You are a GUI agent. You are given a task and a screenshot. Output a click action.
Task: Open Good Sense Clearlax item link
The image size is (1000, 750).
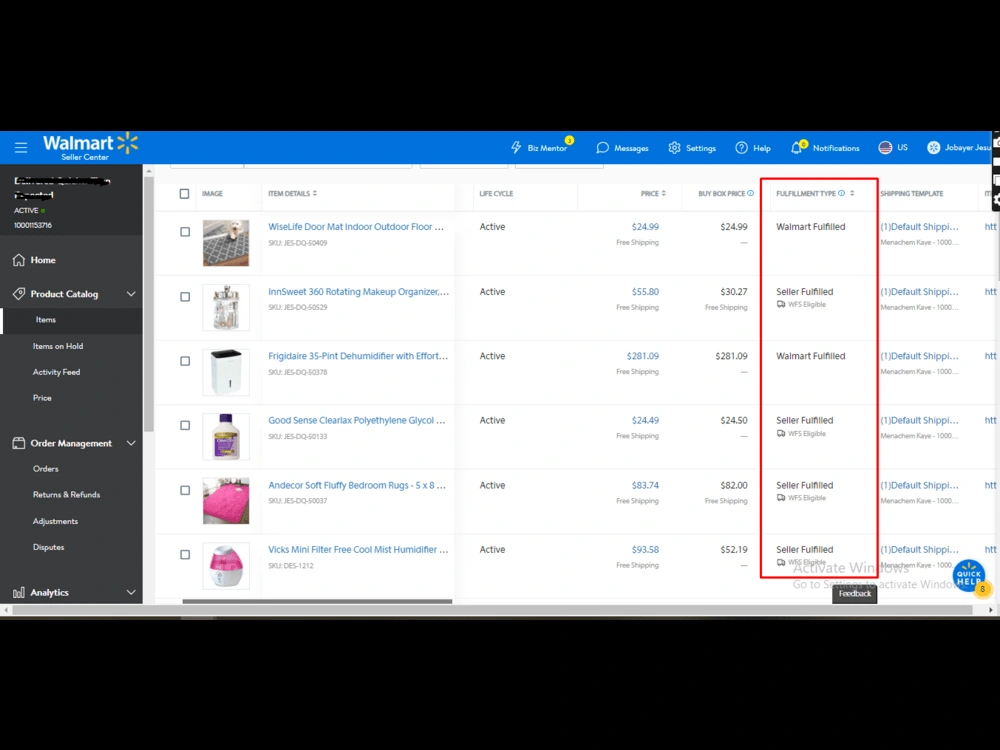coord(357,420)
